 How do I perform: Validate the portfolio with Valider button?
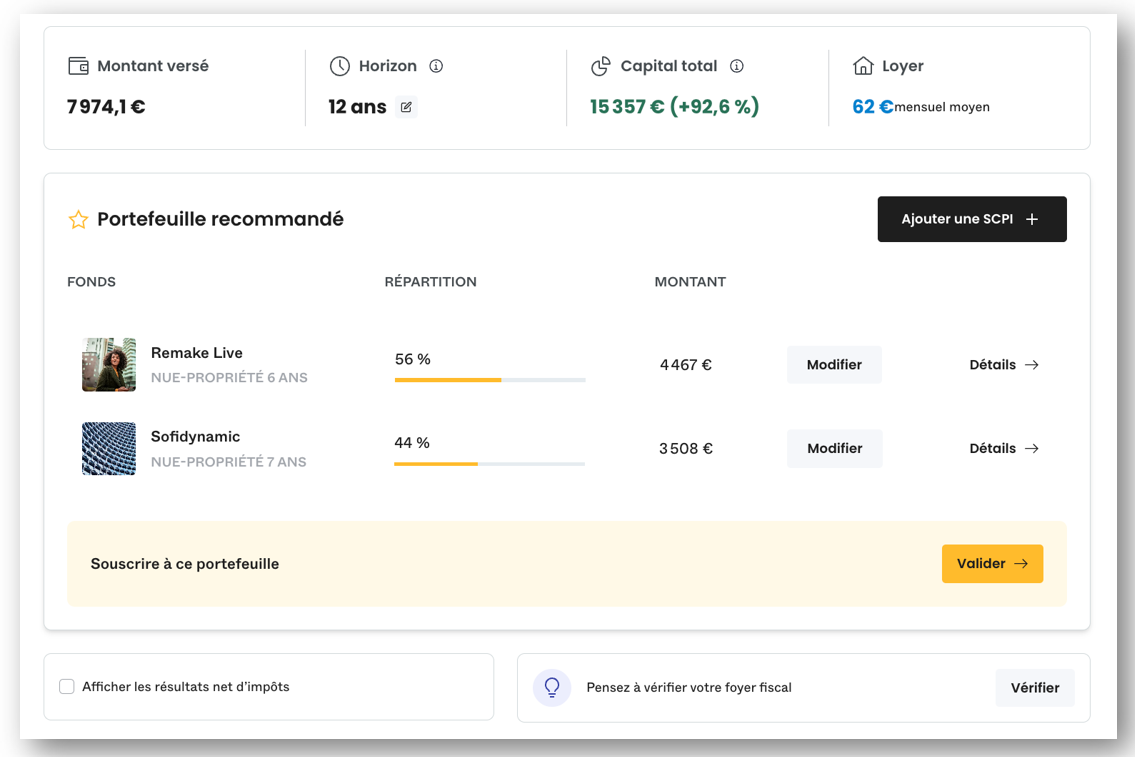pos(992,564)
